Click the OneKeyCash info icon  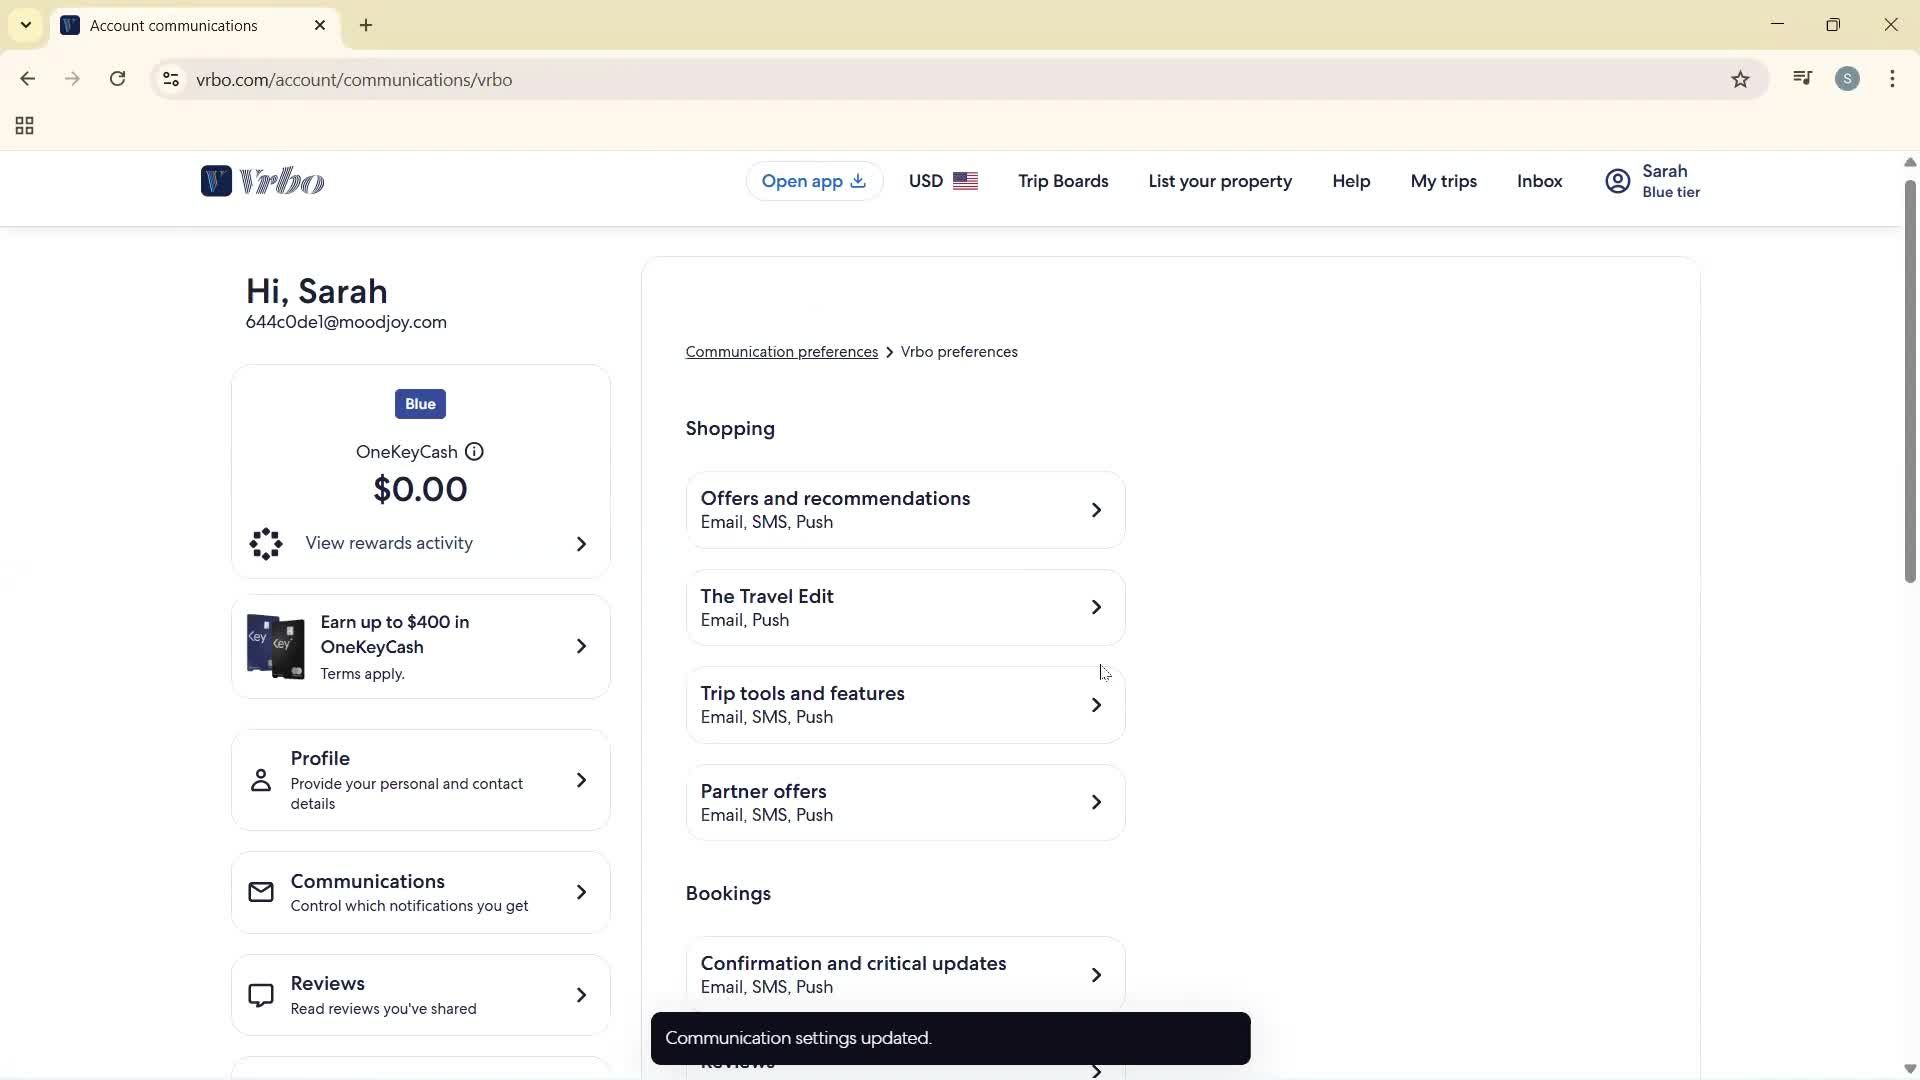pos(474,452)
